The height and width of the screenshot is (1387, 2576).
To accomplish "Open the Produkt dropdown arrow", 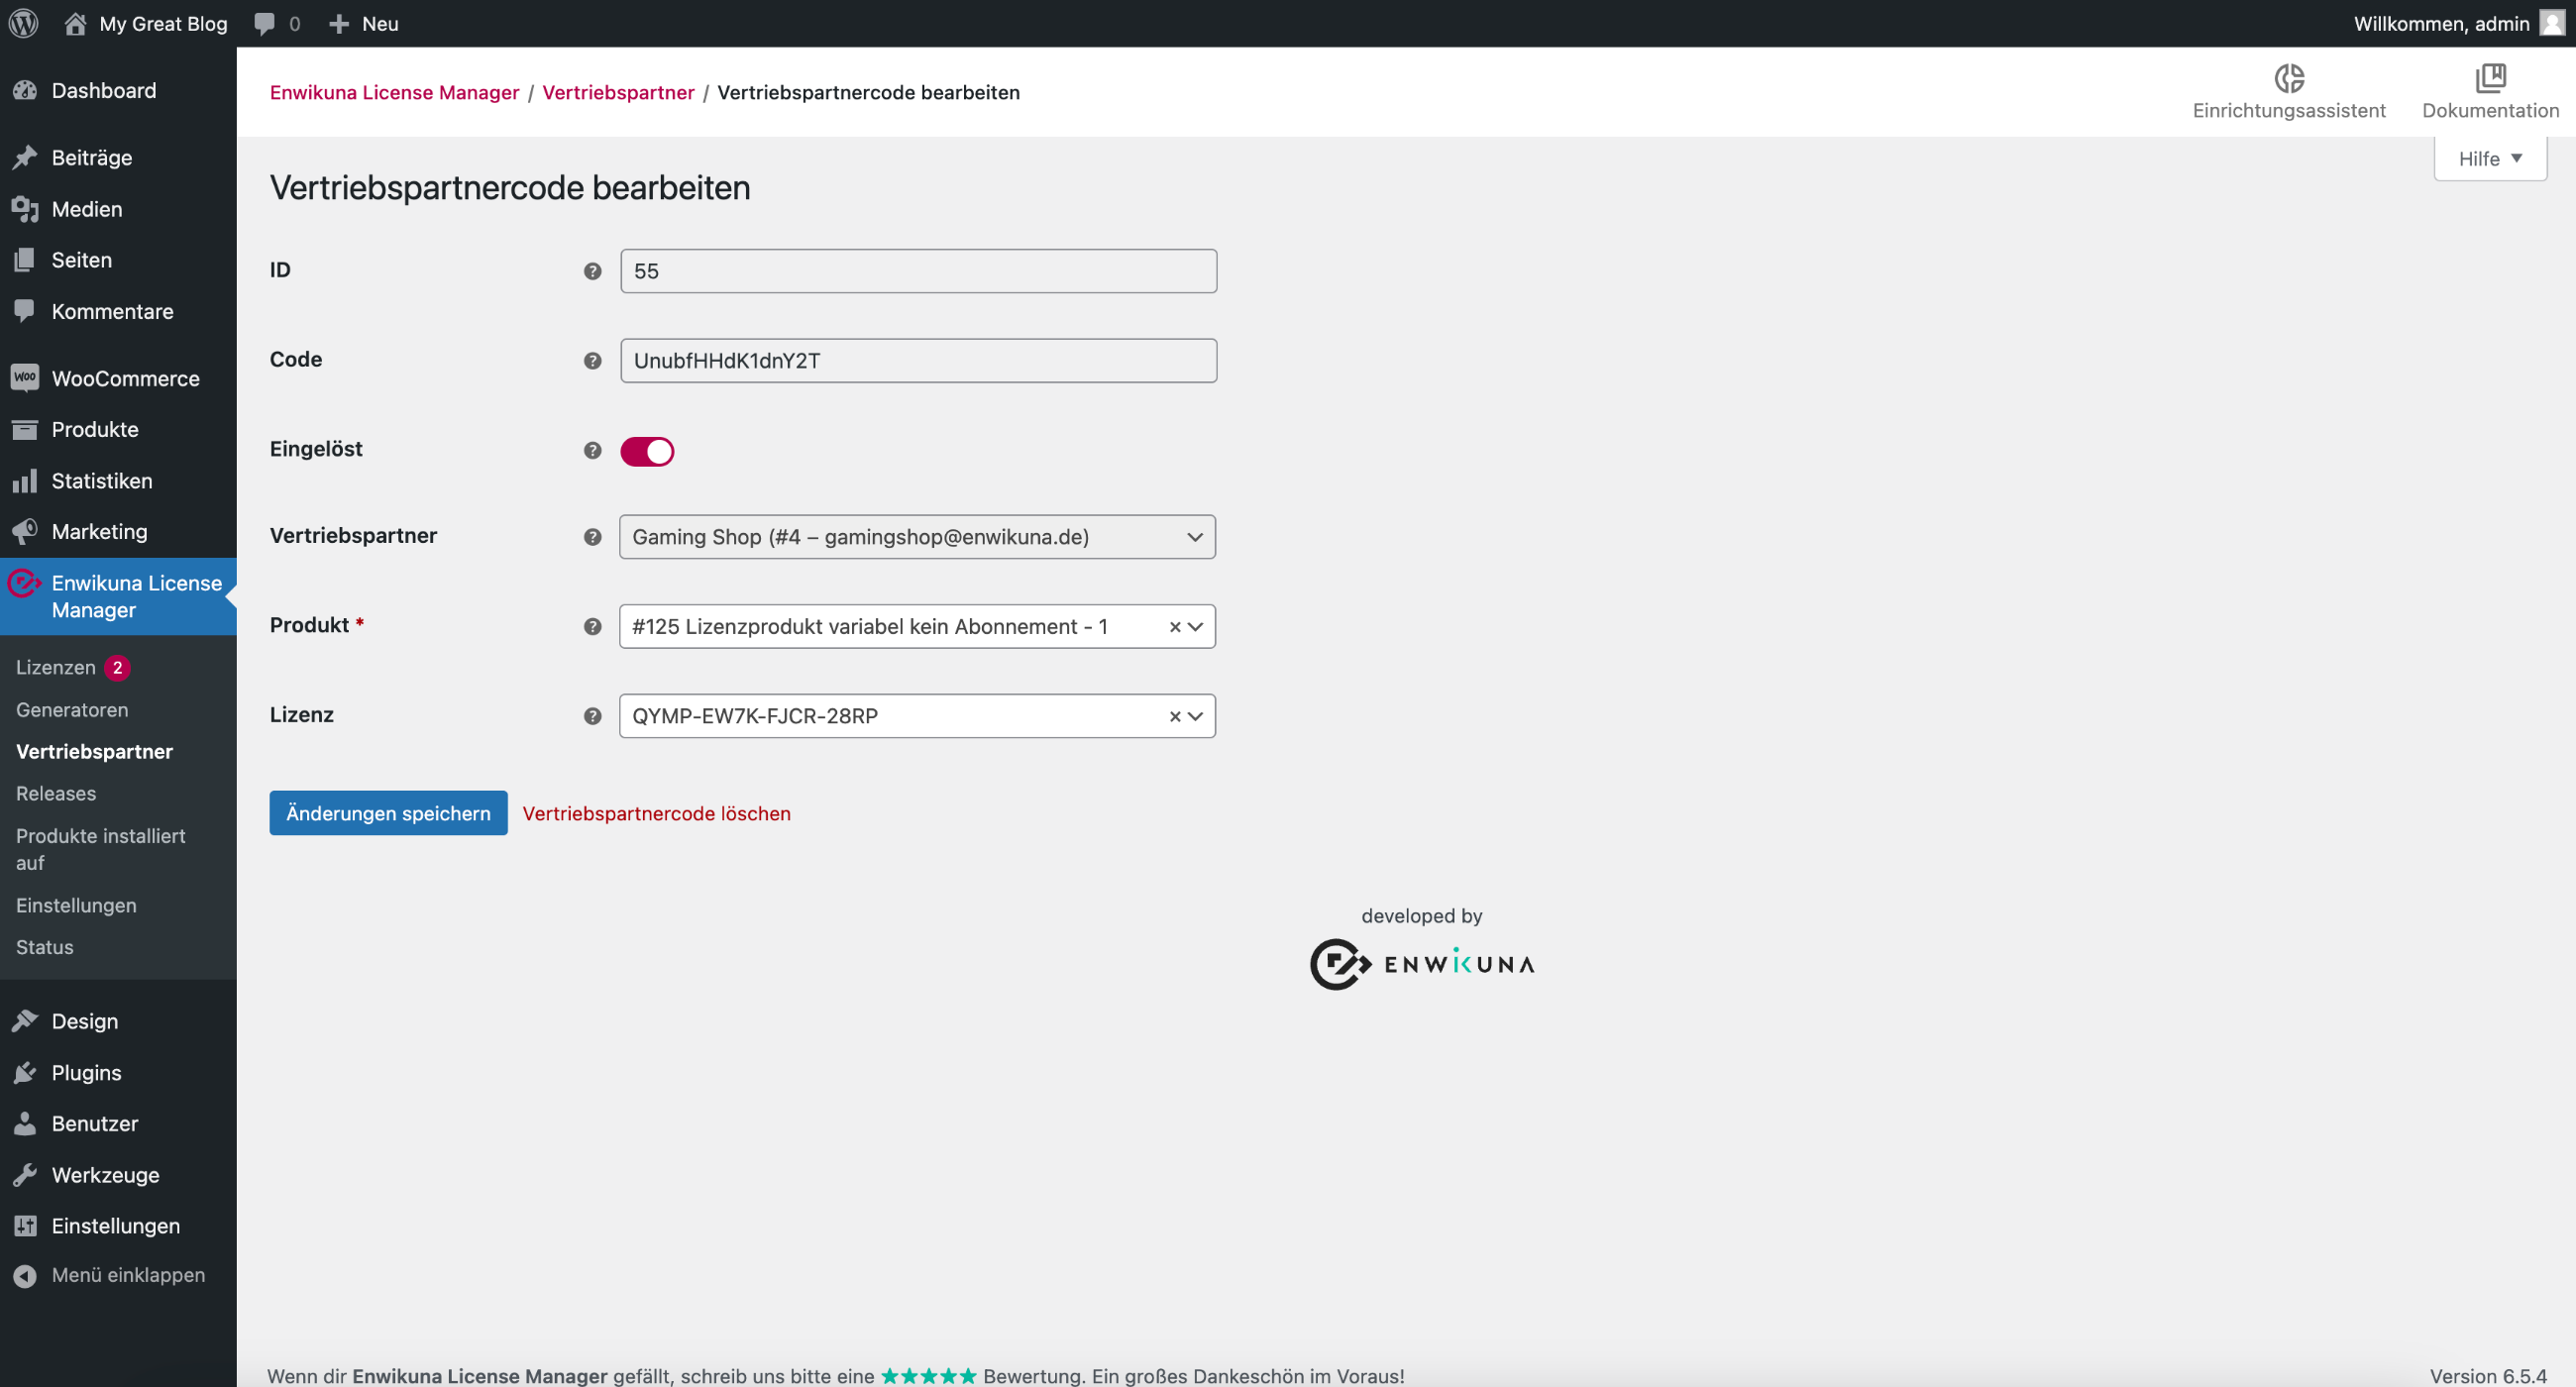I will [1195, 627].
